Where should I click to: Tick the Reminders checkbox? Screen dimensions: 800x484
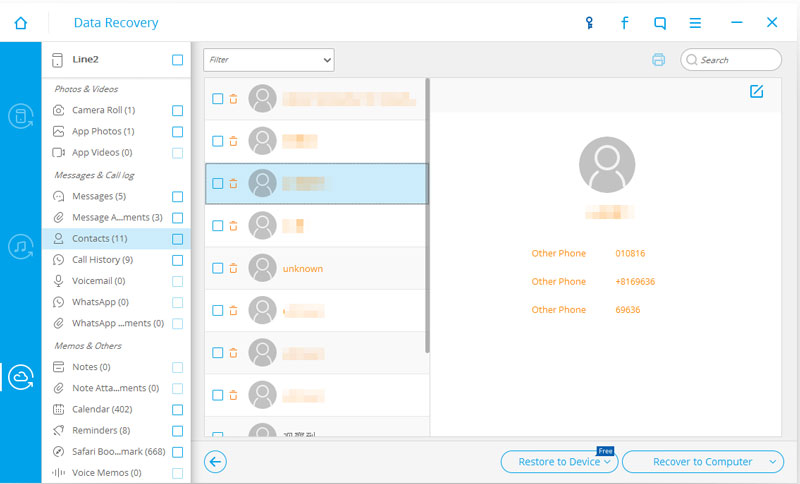pos(178,431)
